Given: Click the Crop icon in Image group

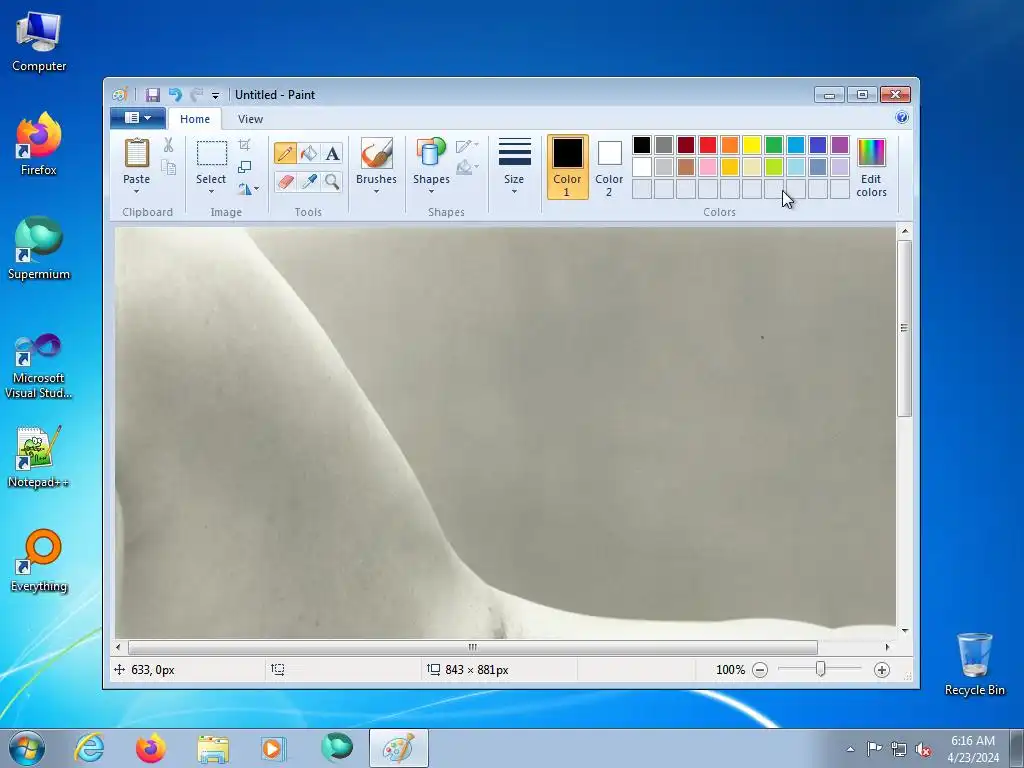Looking at the screenshot, I should [x=244, y=144].
